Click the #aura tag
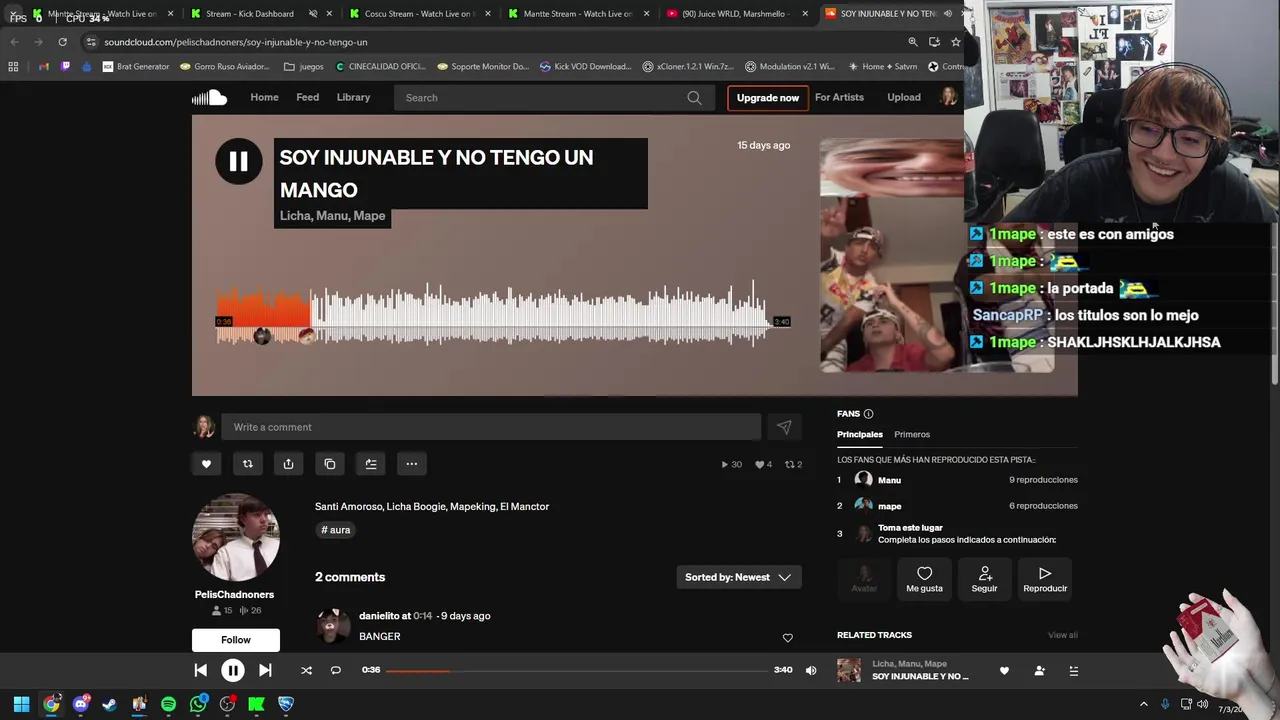Viewport: 1280px width, 720px height. pyautogui.click(x=335, y=530)
